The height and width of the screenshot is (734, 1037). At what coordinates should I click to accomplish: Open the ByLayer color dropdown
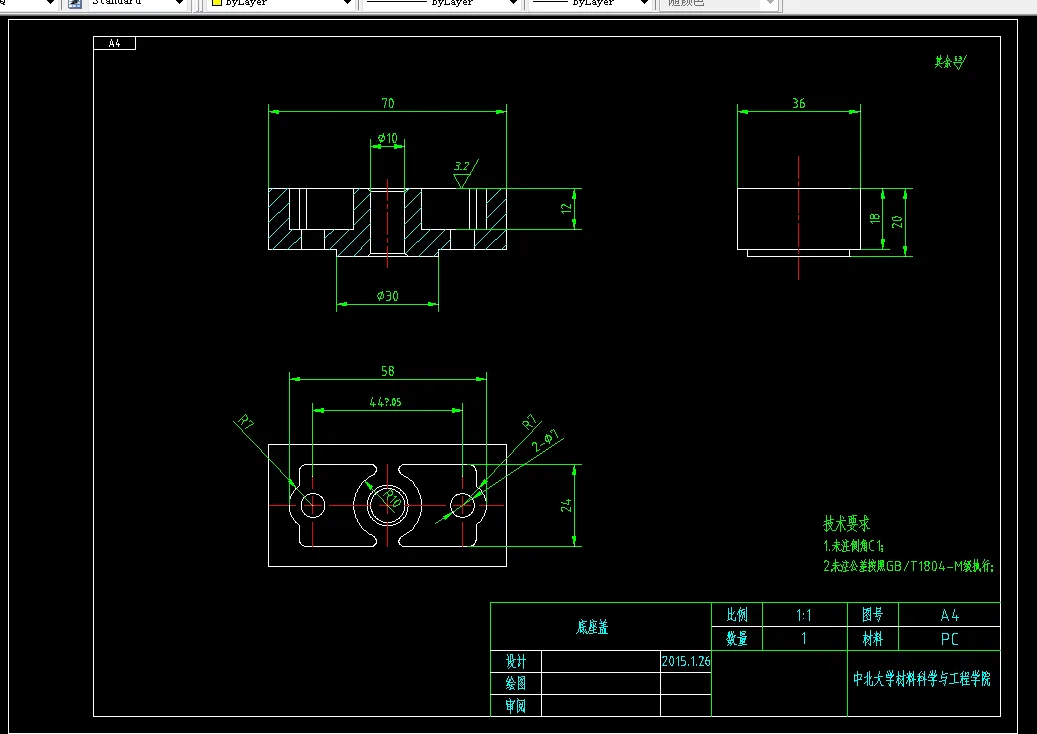pyautogui.click(x=280, y=5)
